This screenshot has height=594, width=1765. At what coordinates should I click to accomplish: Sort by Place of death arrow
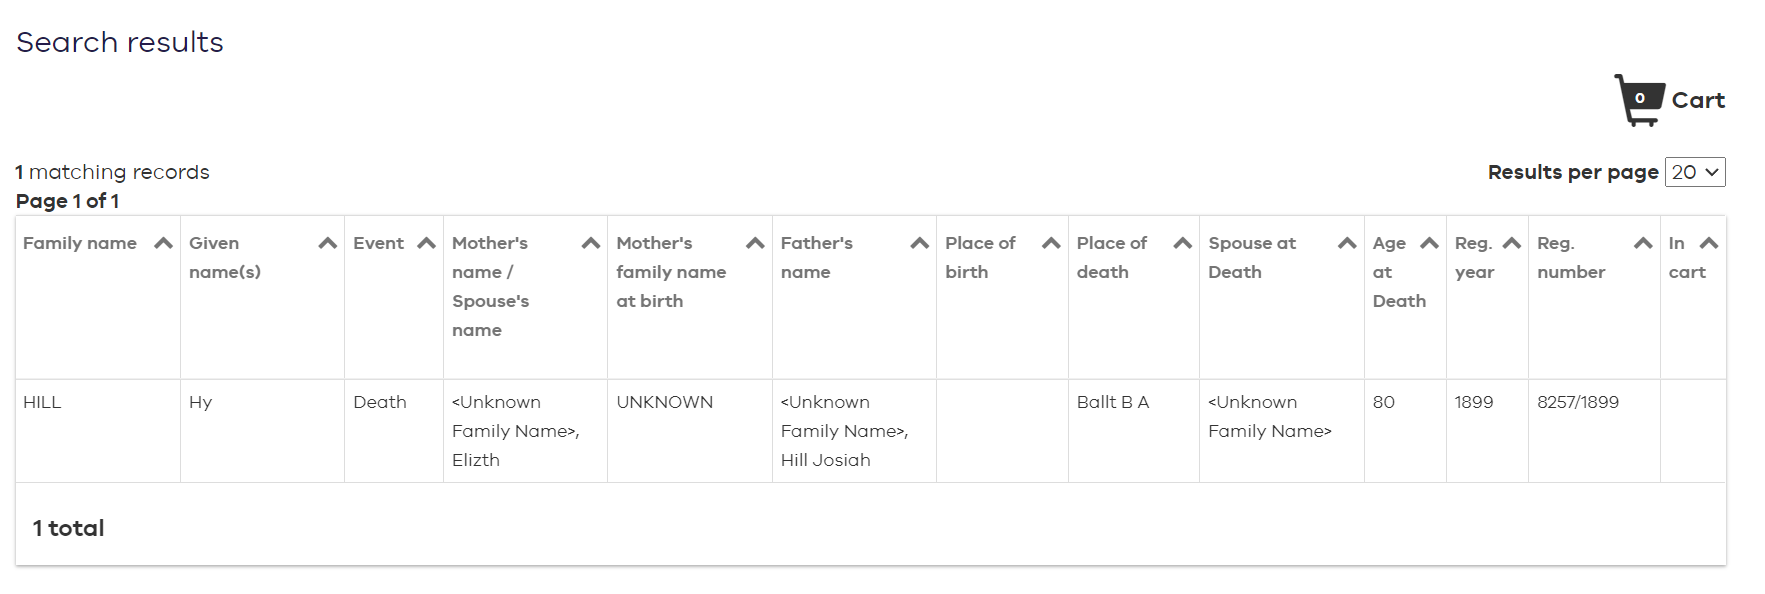(1182, 243)
